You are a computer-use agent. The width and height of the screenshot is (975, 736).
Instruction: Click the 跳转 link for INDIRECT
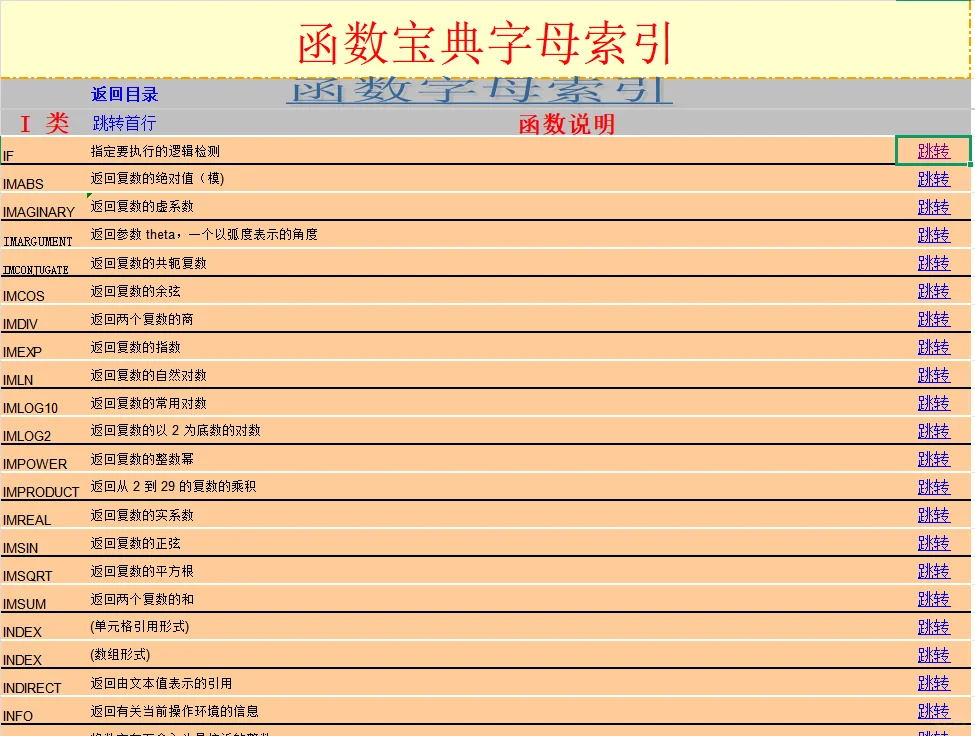point(932,683)
